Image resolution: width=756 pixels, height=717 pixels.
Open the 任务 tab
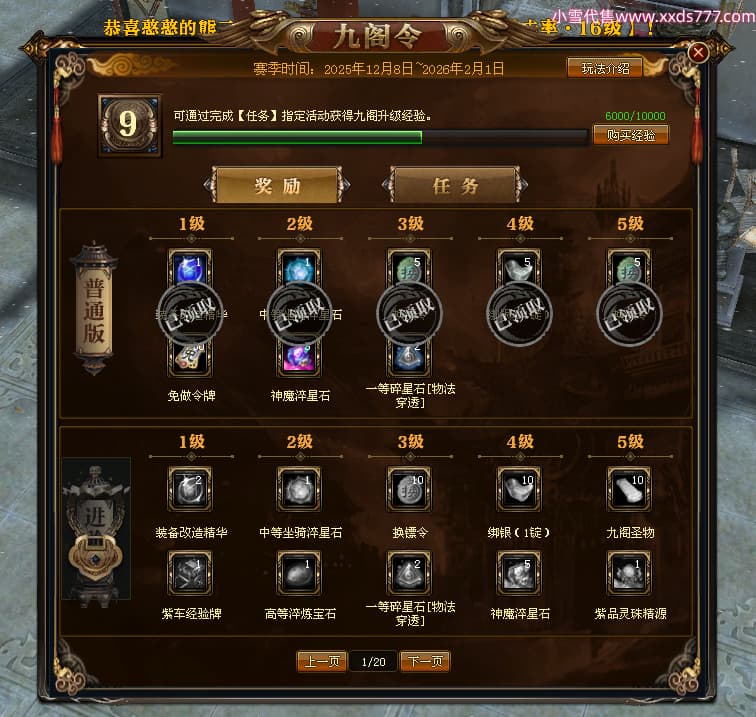(455, 186)
